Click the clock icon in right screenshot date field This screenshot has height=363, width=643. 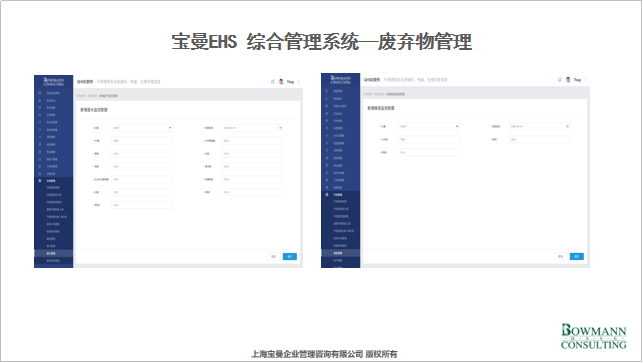pyautogui.click(x=568, y=126)
